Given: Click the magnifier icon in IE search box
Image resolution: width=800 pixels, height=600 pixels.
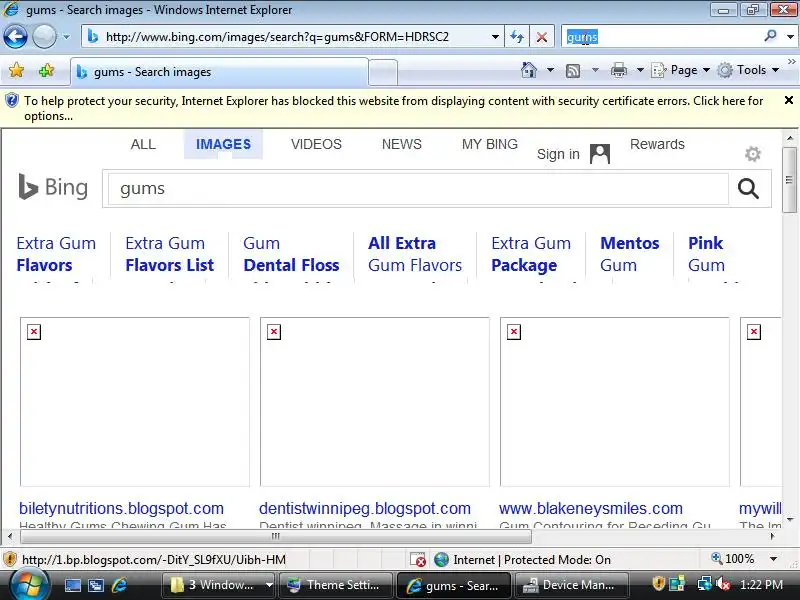Looking at the screenshot, I should pos(770,36).
